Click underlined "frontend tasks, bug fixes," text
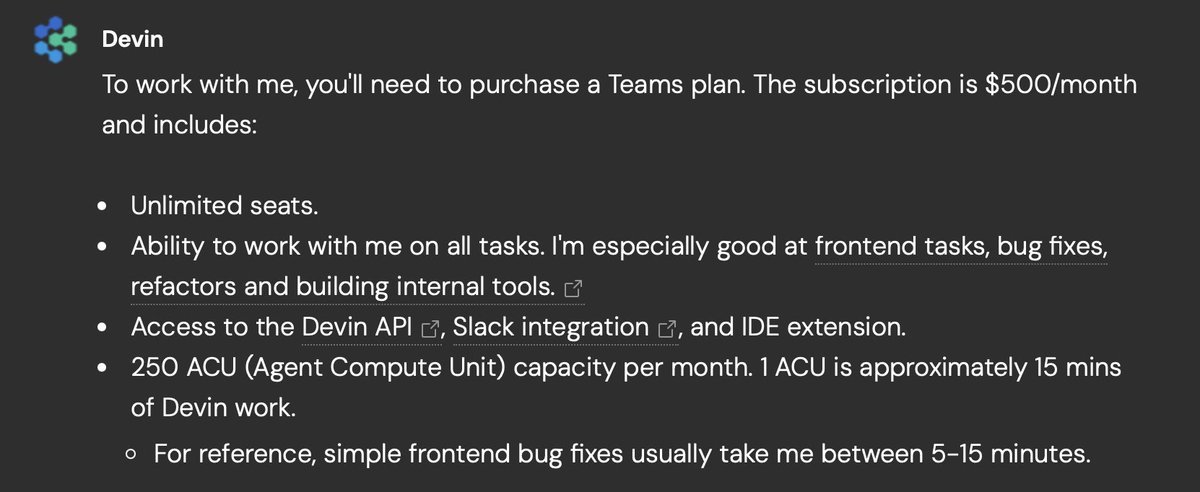 pyautogui.click(x=961, y=246)
